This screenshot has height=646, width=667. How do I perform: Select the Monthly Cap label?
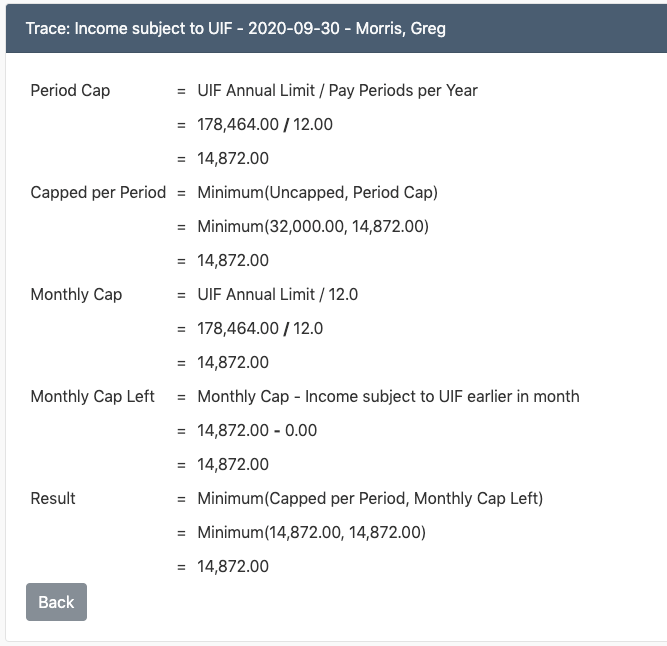(76, 294)
